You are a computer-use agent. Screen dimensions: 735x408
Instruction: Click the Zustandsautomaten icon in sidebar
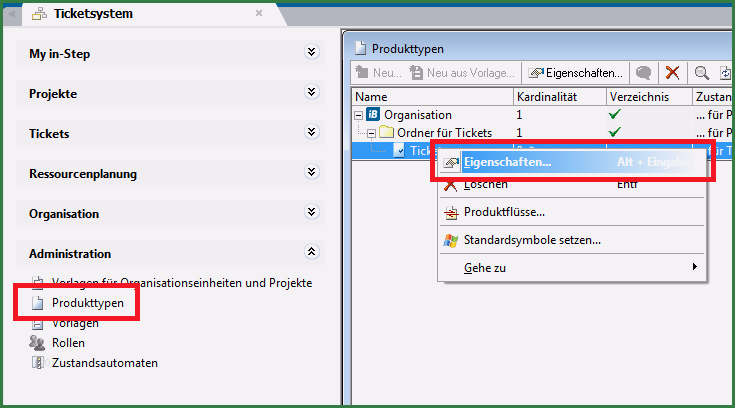[39, 363]
